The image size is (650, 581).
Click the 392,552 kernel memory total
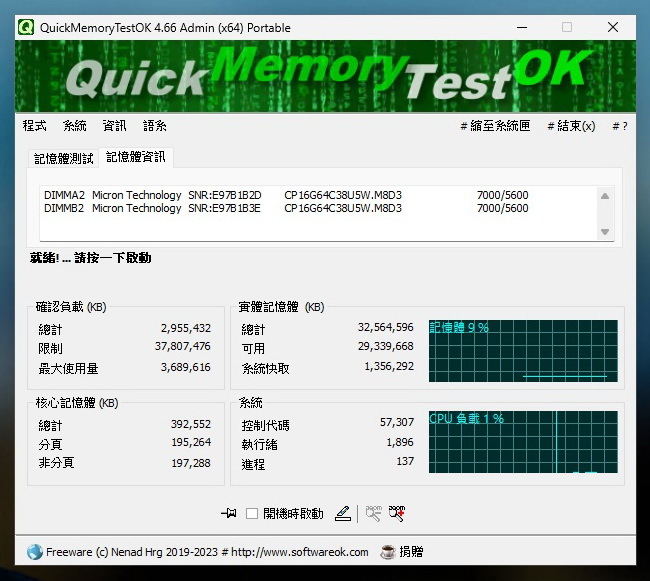point(191,424)
